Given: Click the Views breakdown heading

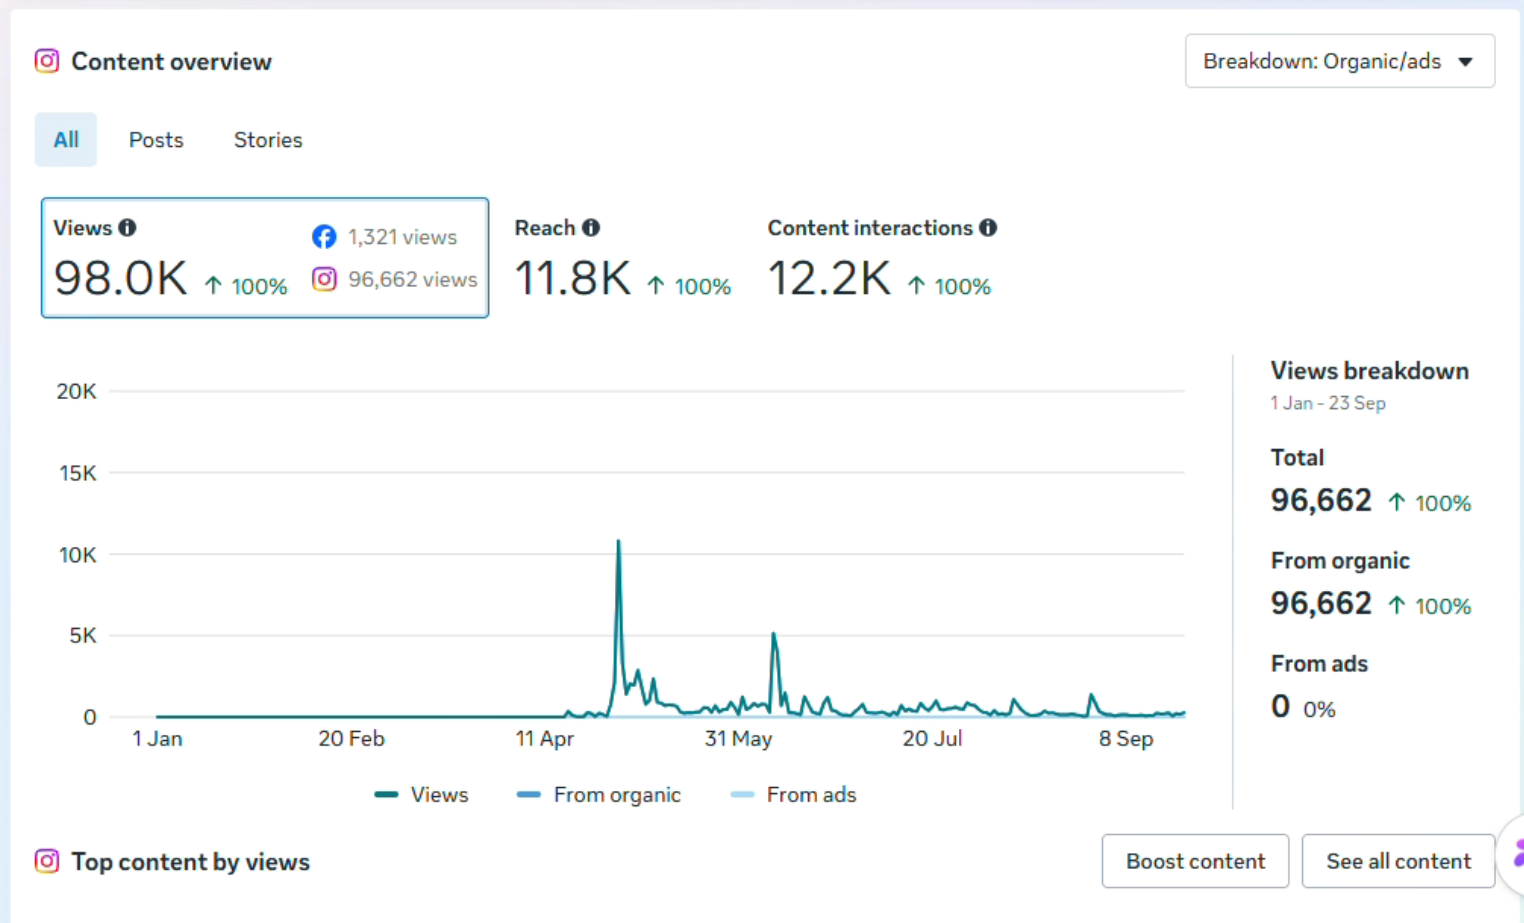Looking at the screenshot, I should tap(1370, 371).
